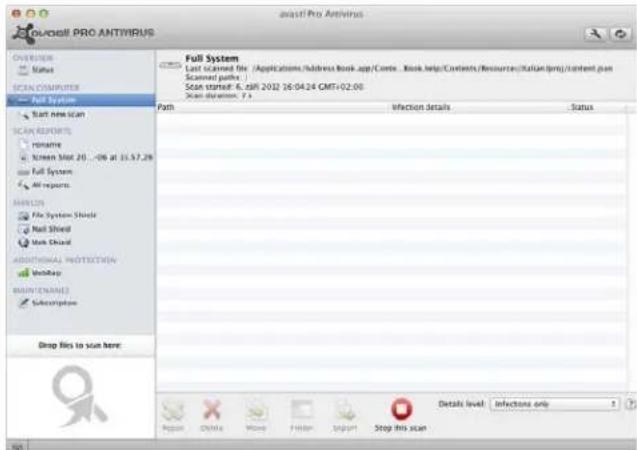Click the Web Shield globe icon

coord(24,242)
